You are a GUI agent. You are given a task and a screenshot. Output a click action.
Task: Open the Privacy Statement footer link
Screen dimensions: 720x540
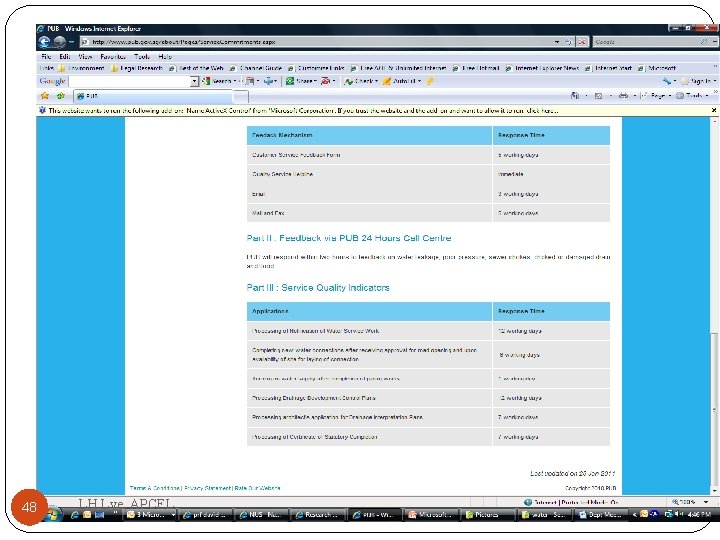pos(208,488)
